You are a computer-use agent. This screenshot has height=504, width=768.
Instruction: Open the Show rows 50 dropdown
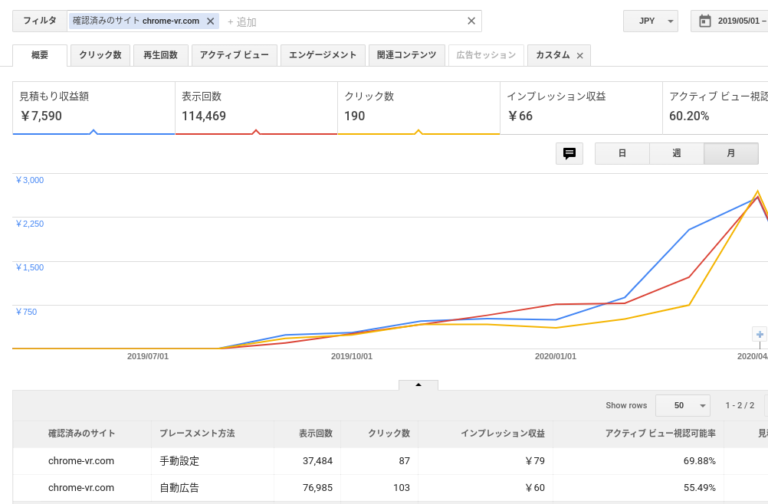(x=683, y=405)
